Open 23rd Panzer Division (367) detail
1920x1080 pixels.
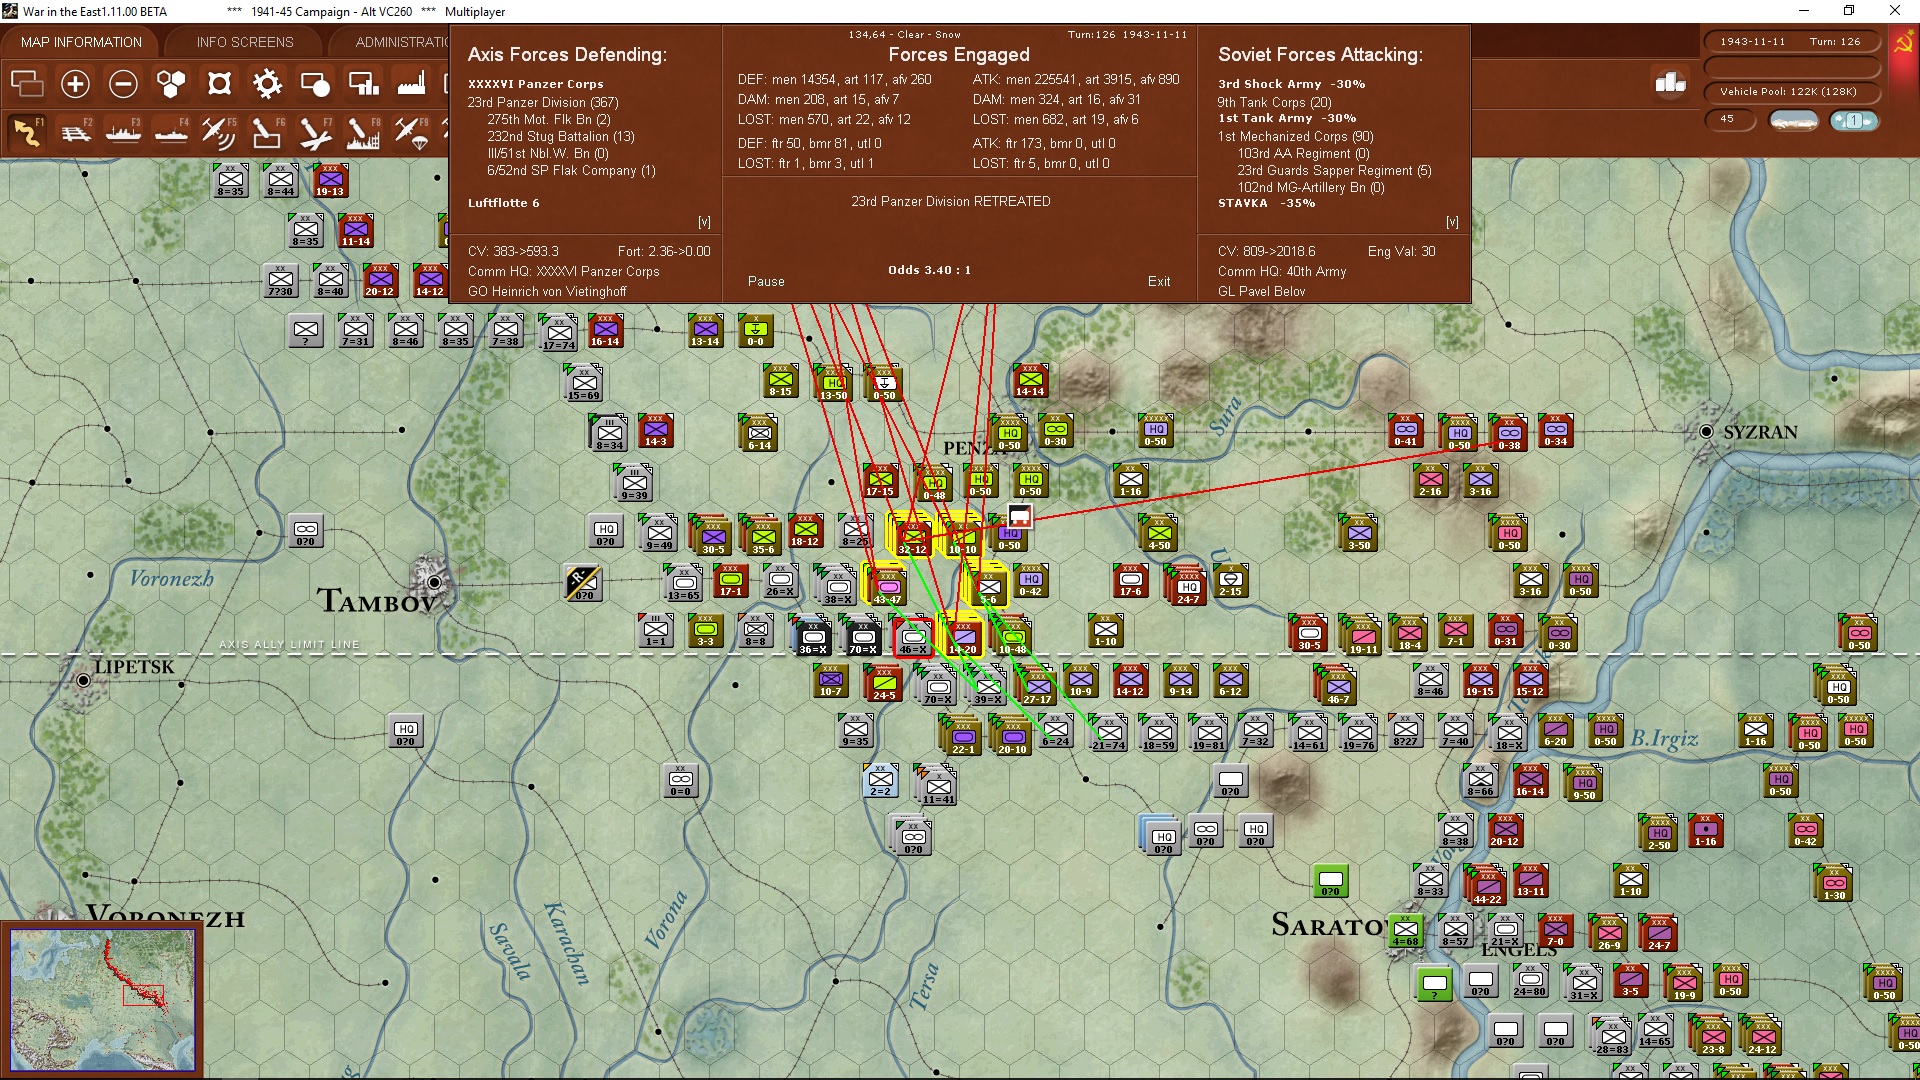pyautogui.click(x=543, y=102)
